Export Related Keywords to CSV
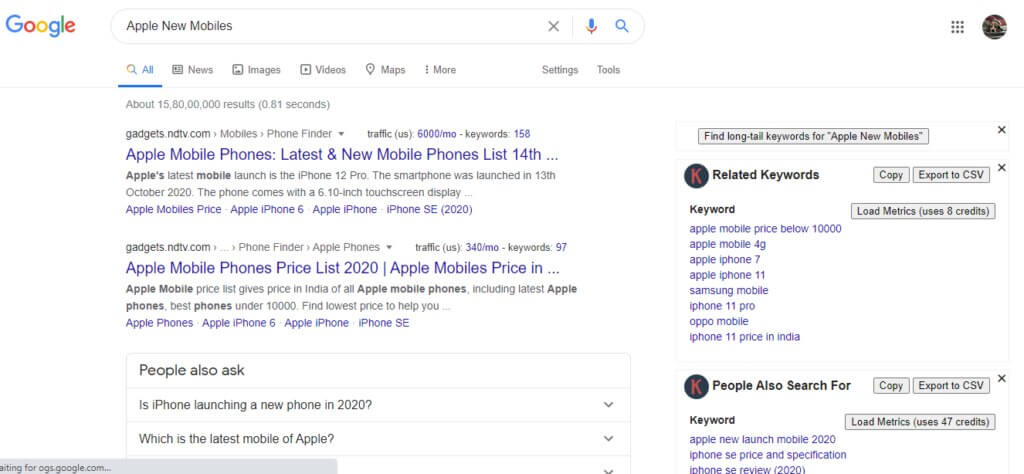The height and width of the screenshot is (474, 1024). [951, 175]
